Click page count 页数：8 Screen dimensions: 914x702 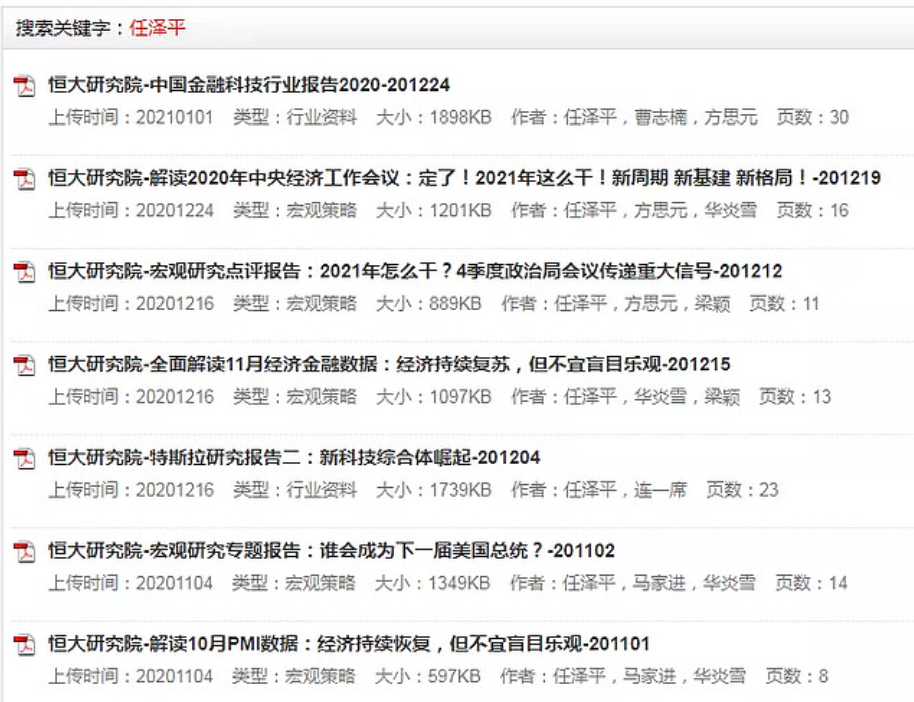click(x=797, y=676)
